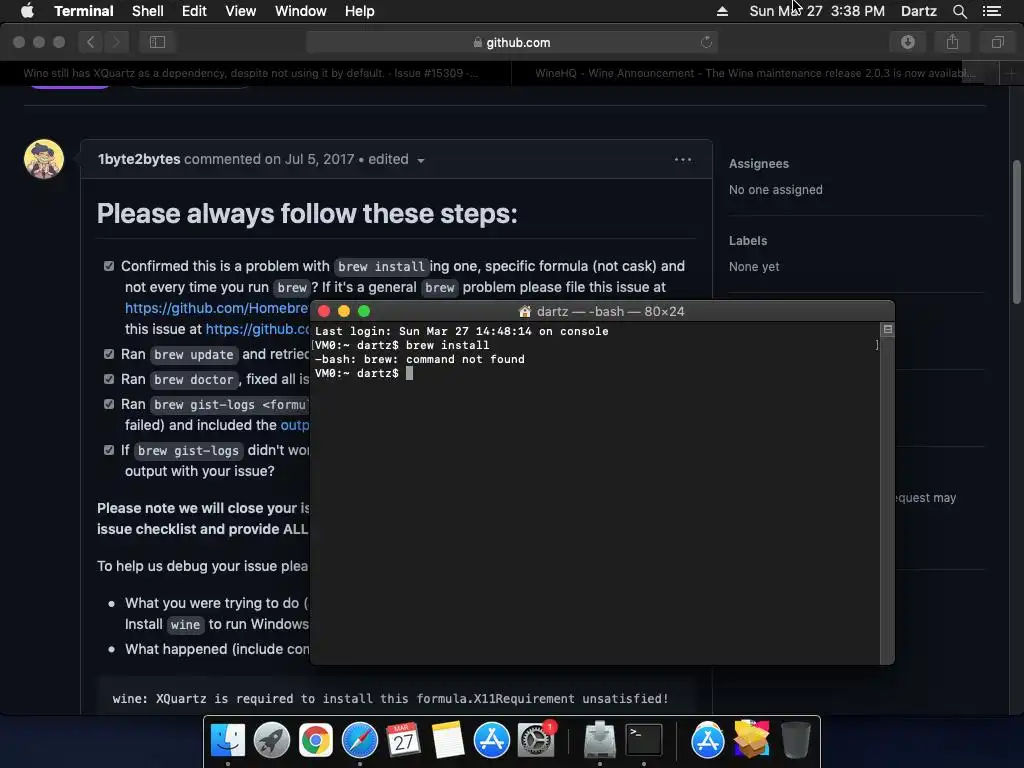Open the Edit menu
The image size is (1024, 768).
click(194, 11)
